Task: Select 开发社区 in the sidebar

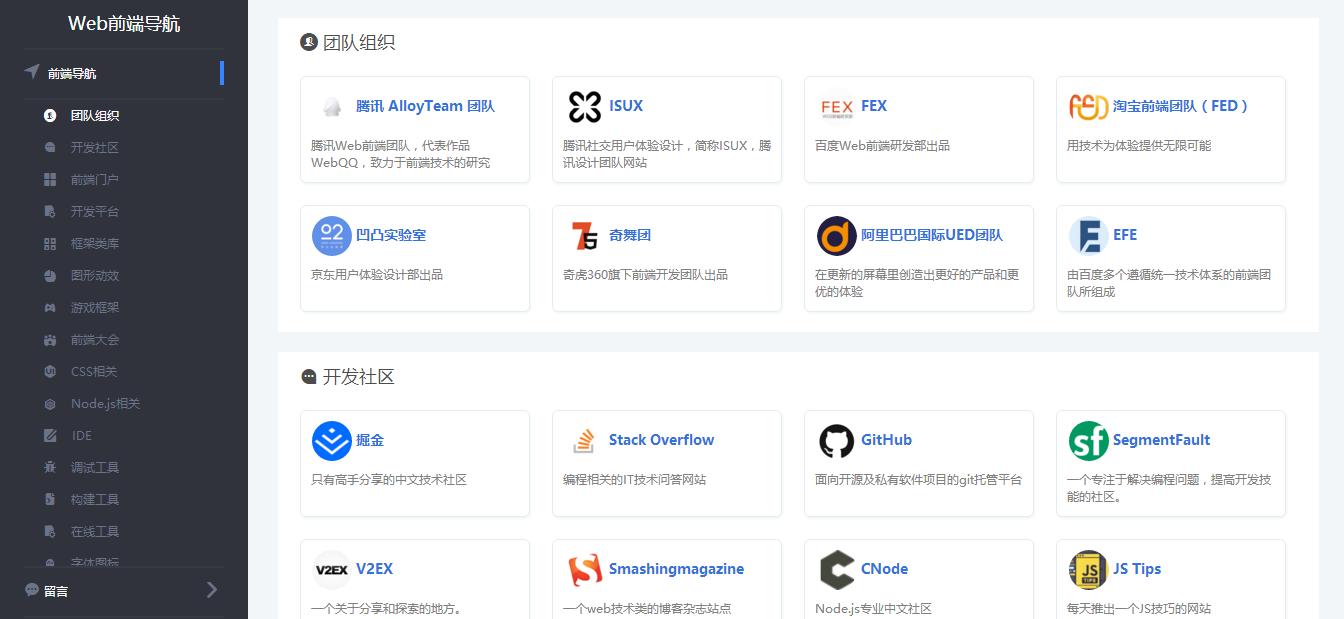Action: point(95,148)
